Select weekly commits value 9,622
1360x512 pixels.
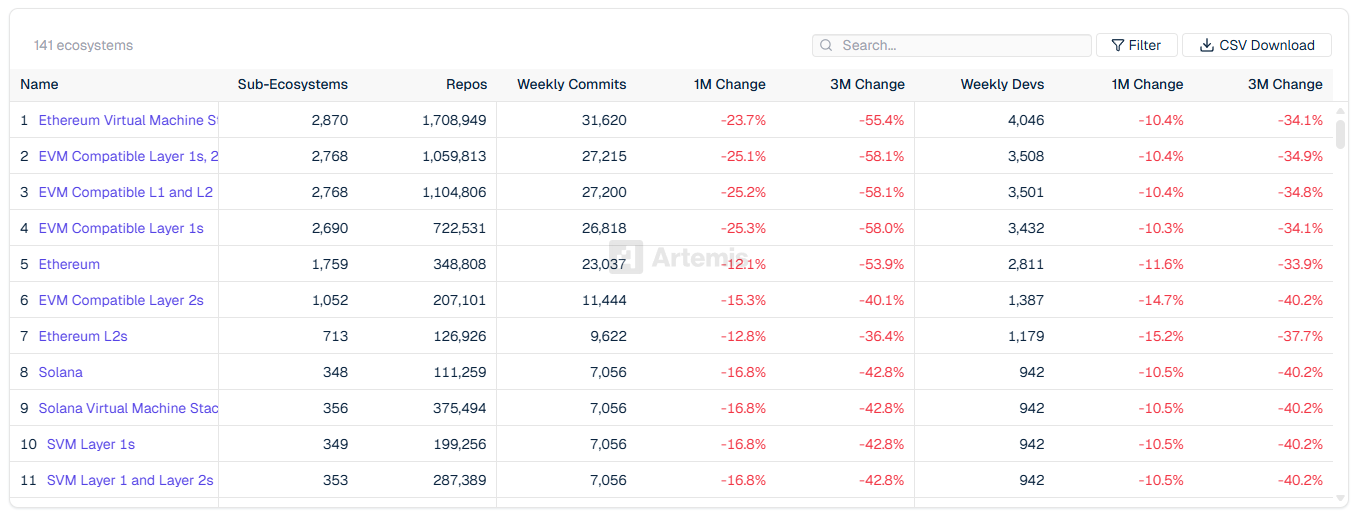(x=609, y=336)
